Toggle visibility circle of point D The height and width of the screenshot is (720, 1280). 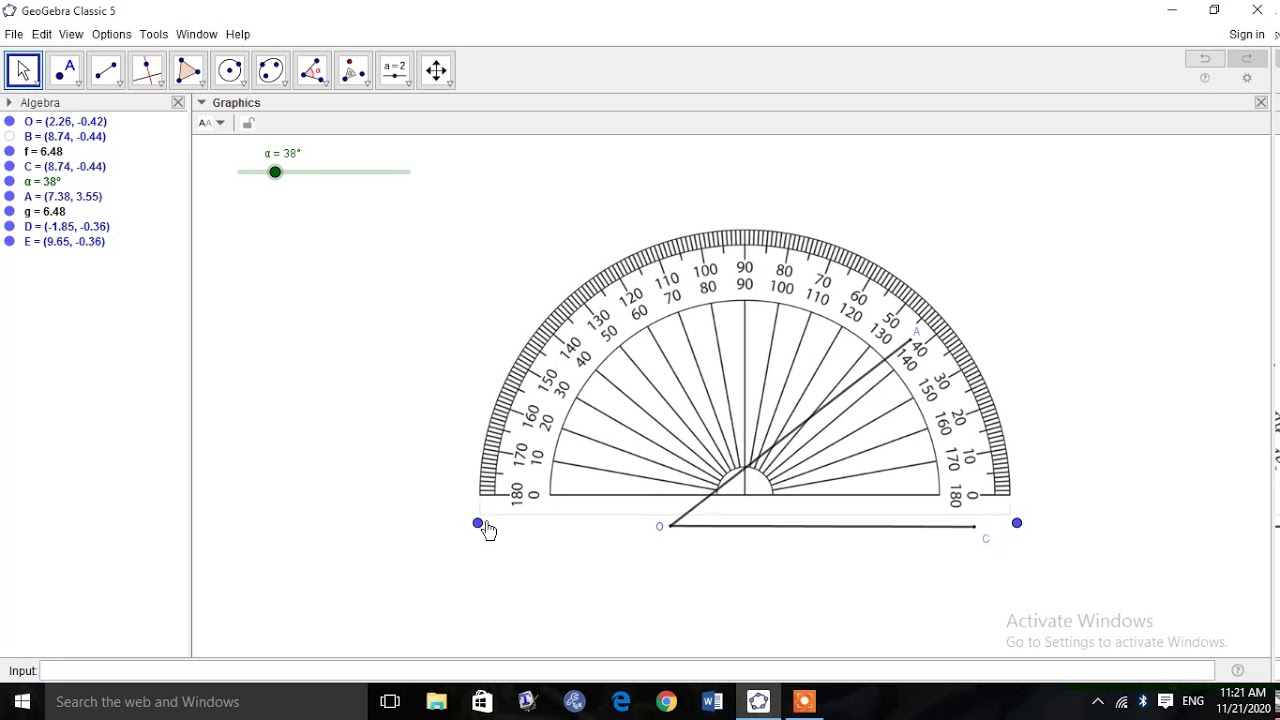10,226
